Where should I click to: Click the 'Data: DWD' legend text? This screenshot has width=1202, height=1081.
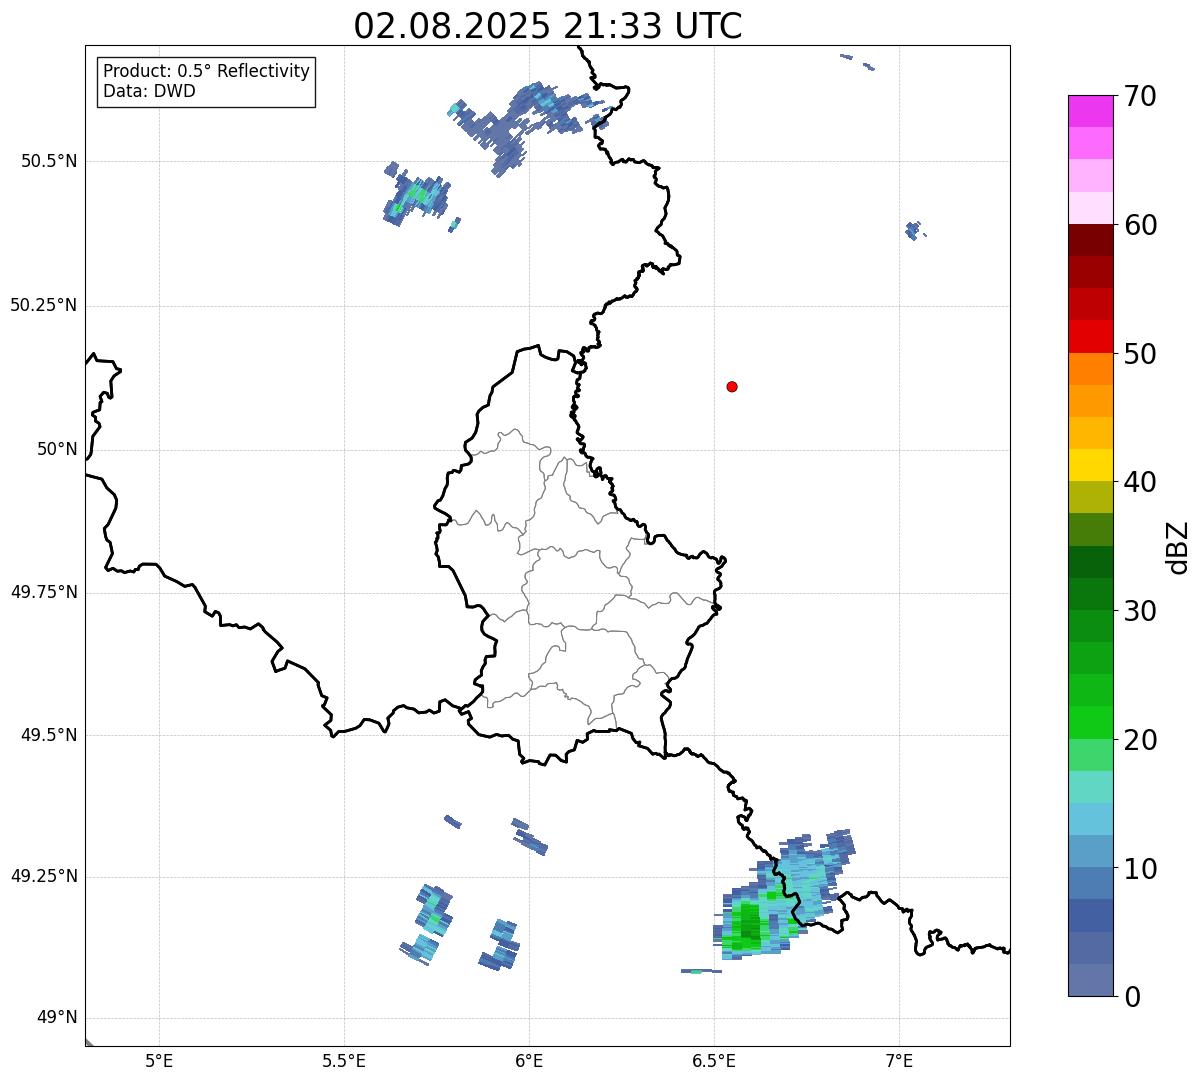[x=149, y=91]
